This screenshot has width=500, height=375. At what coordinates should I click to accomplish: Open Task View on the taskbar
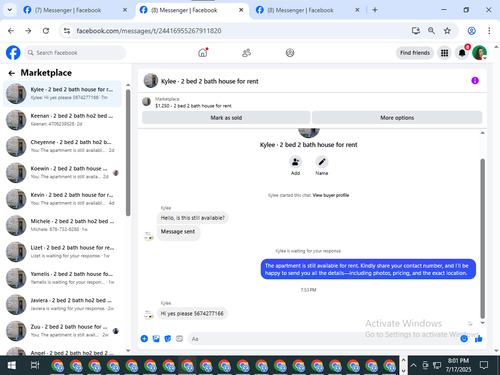[x=35, y=366]
